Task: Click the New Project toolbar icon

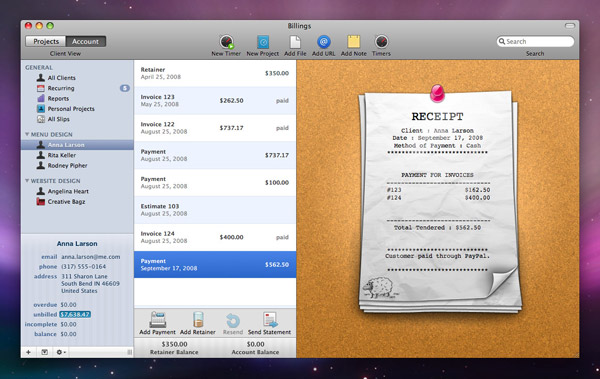Action: (x=263, y=42)
